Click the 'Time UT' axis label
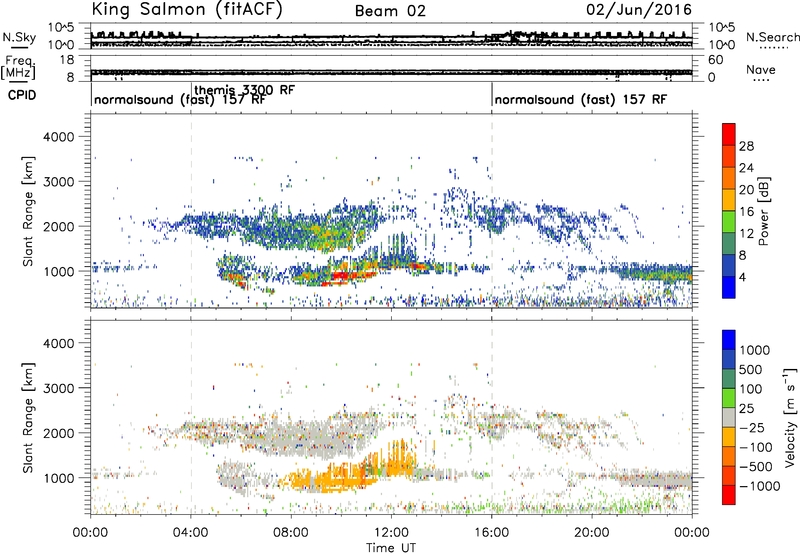 tap(391, 548)
